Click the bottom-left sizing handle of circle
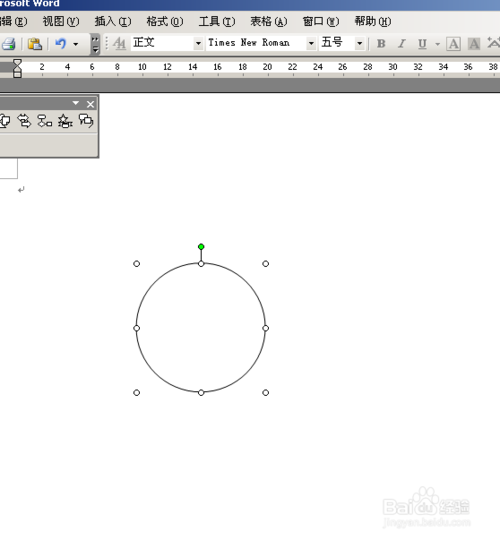Viewport: 500px width, 540px height. pyautogui.click(x=136, y=393)
